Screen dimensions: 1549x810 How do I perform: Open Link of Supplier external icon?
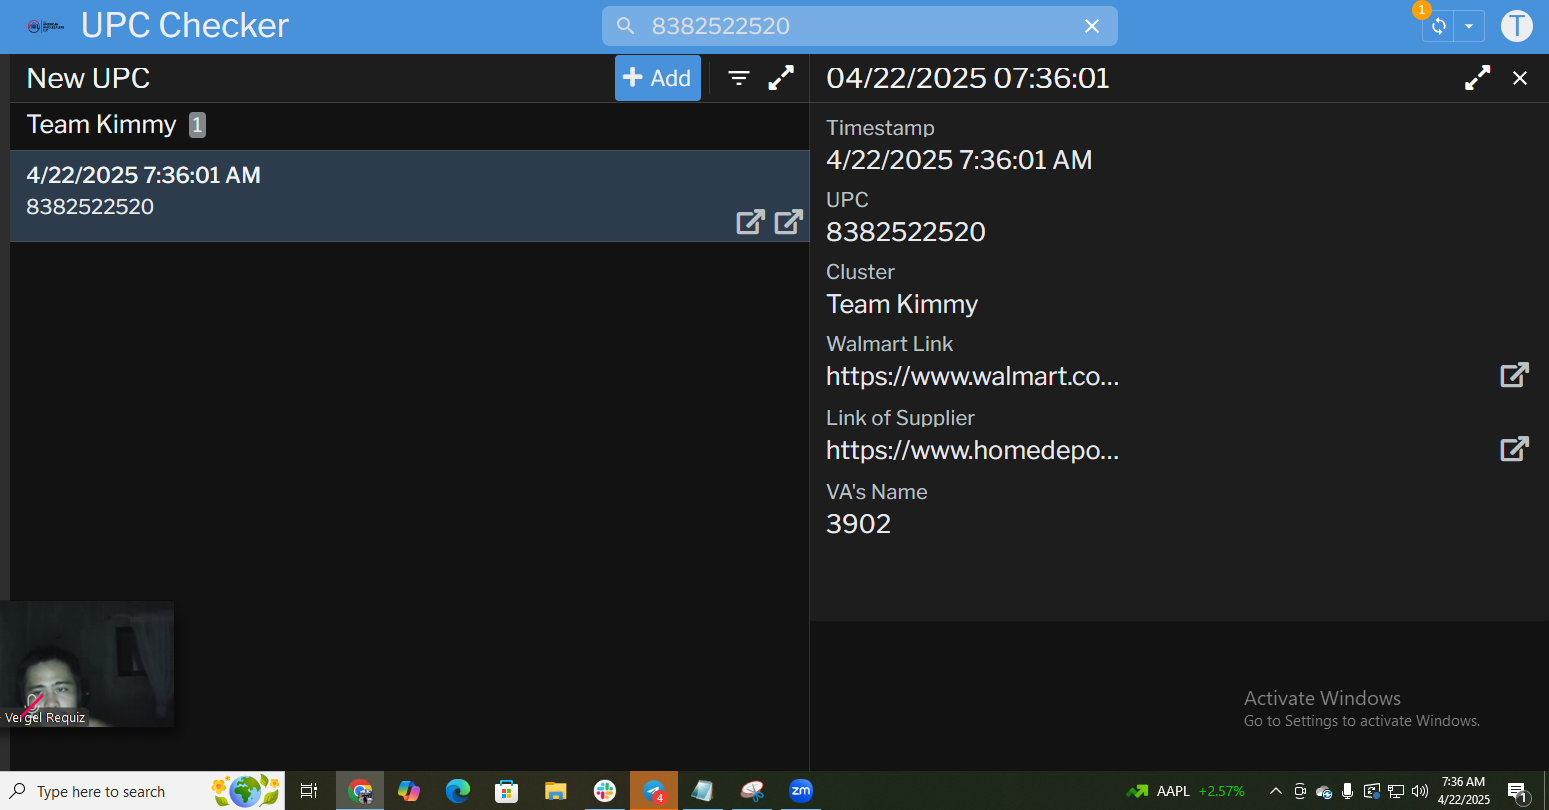tap(1514, 449)
